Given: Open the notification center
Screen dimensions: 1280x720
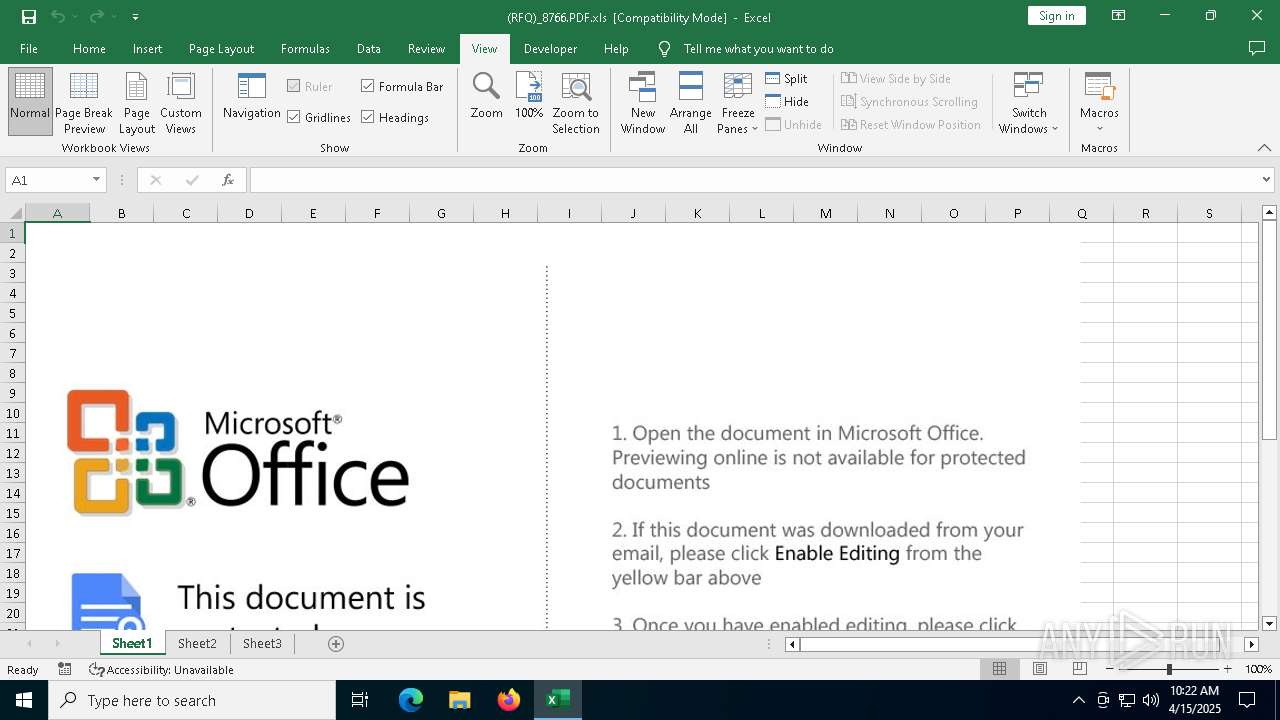Looking at the screenshot, I should tap(1247, 700).
